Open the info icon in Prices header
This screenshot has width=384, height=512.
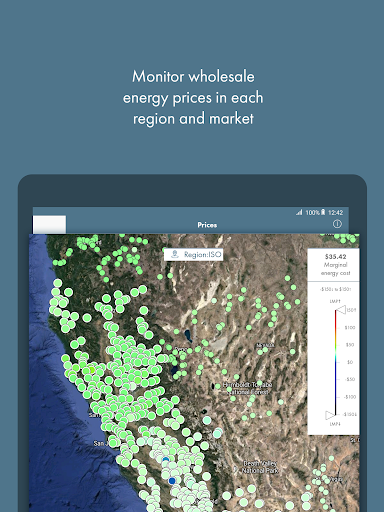coord(337,224)
